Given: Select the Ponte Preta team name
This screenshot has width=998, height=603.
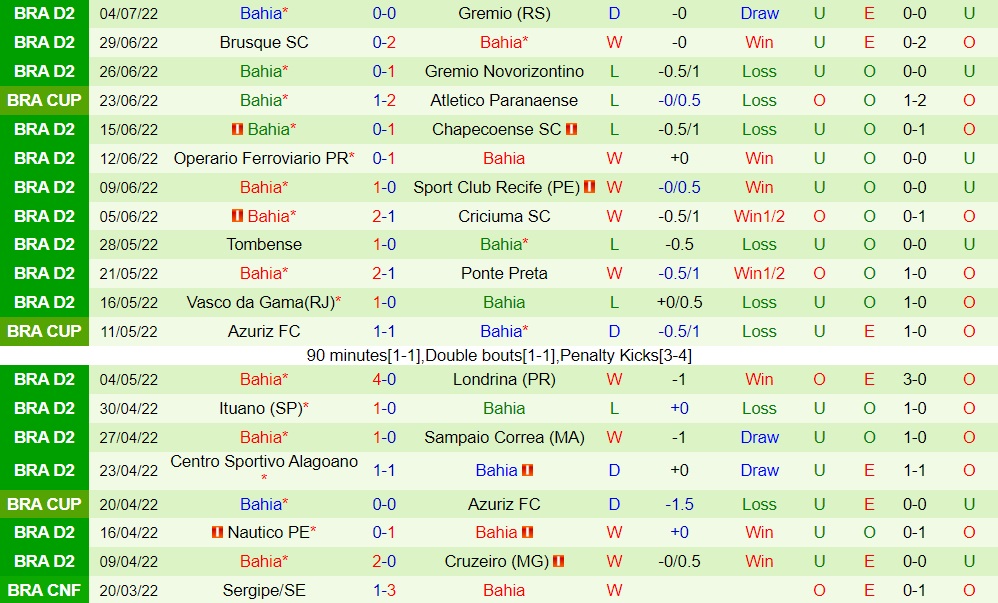Looking at the screenshot, I should (504, 274).
